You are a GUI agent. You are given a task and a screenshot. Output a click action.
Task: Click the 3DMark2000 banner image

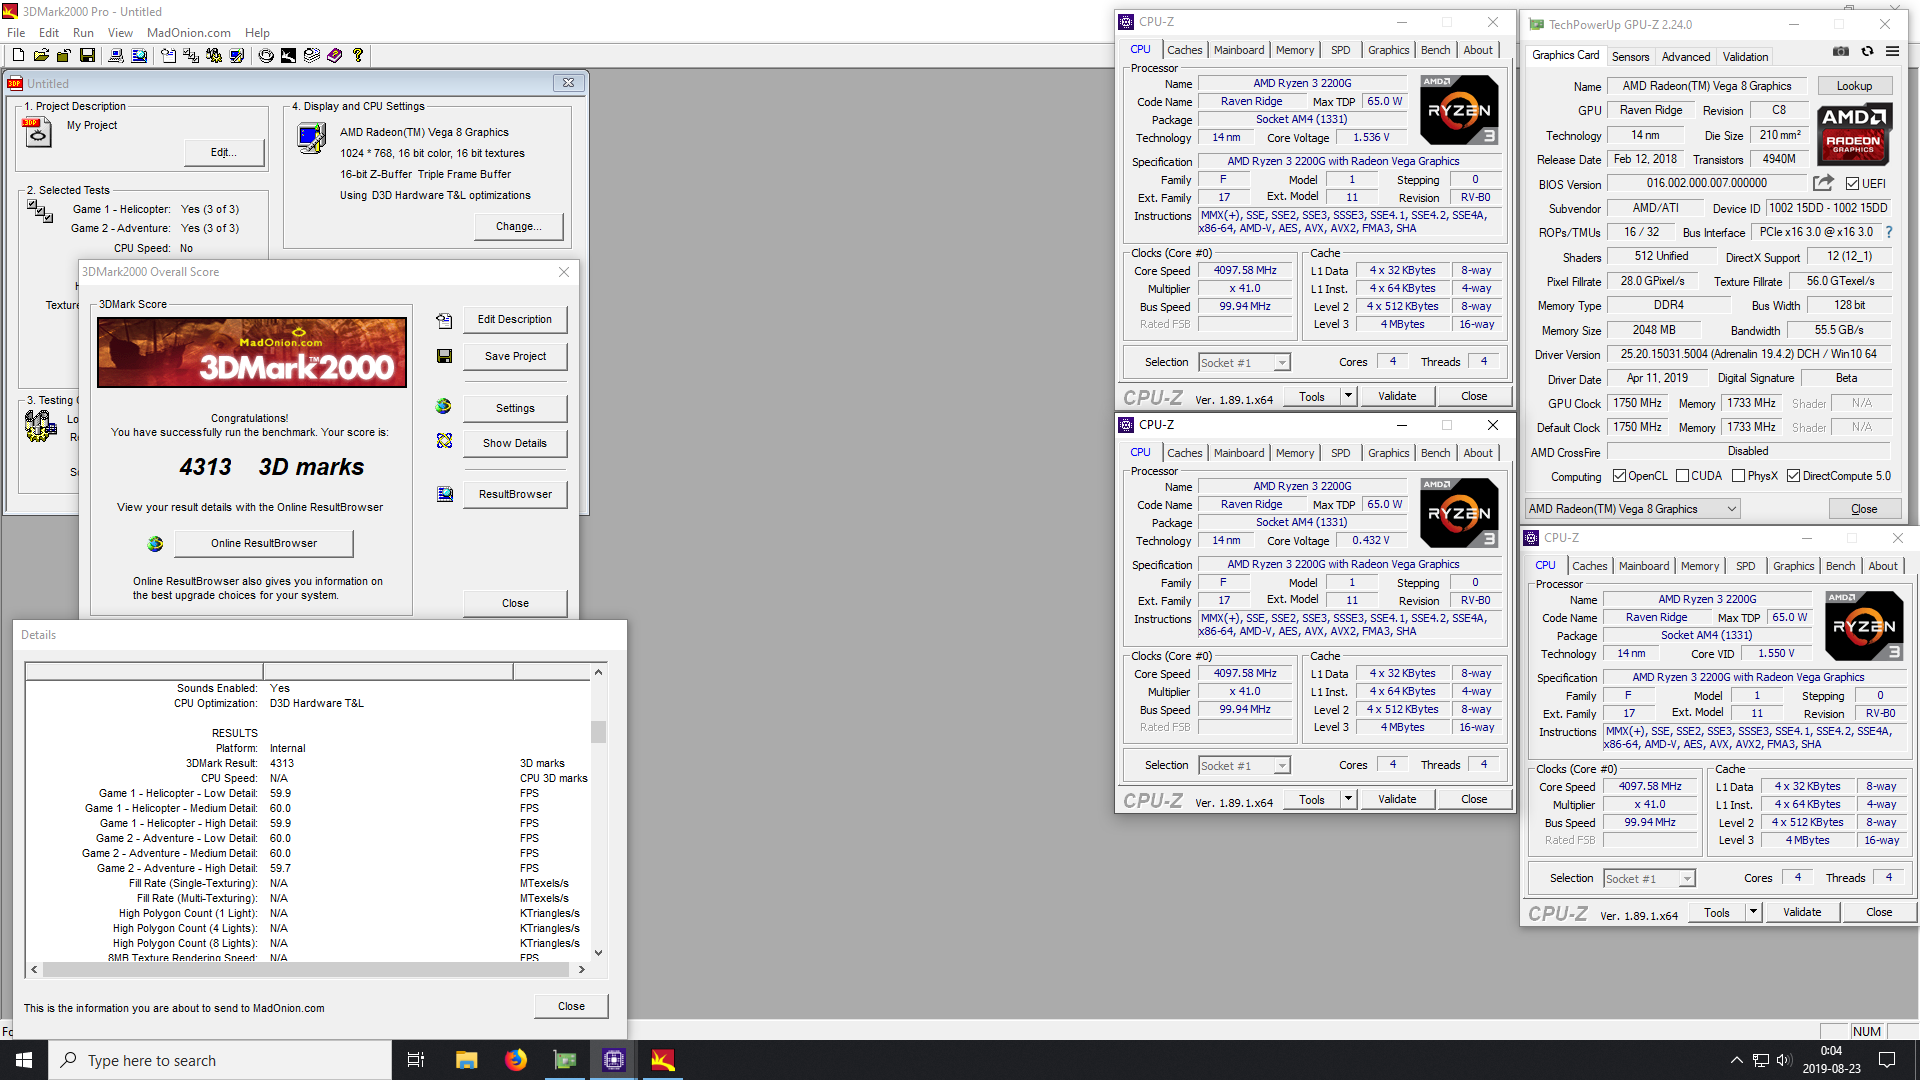tap(252, 353)
